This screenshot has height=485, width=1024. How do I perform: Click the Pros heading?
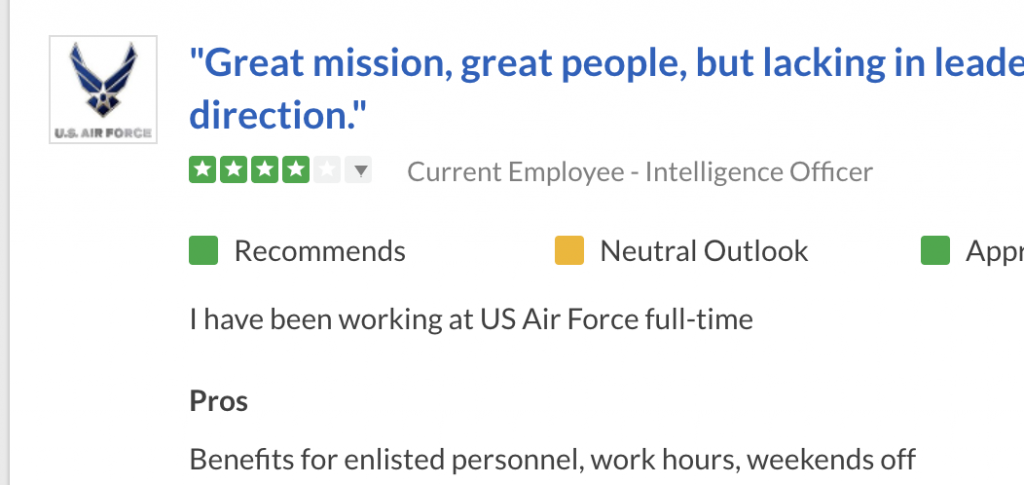coord(219,401)
